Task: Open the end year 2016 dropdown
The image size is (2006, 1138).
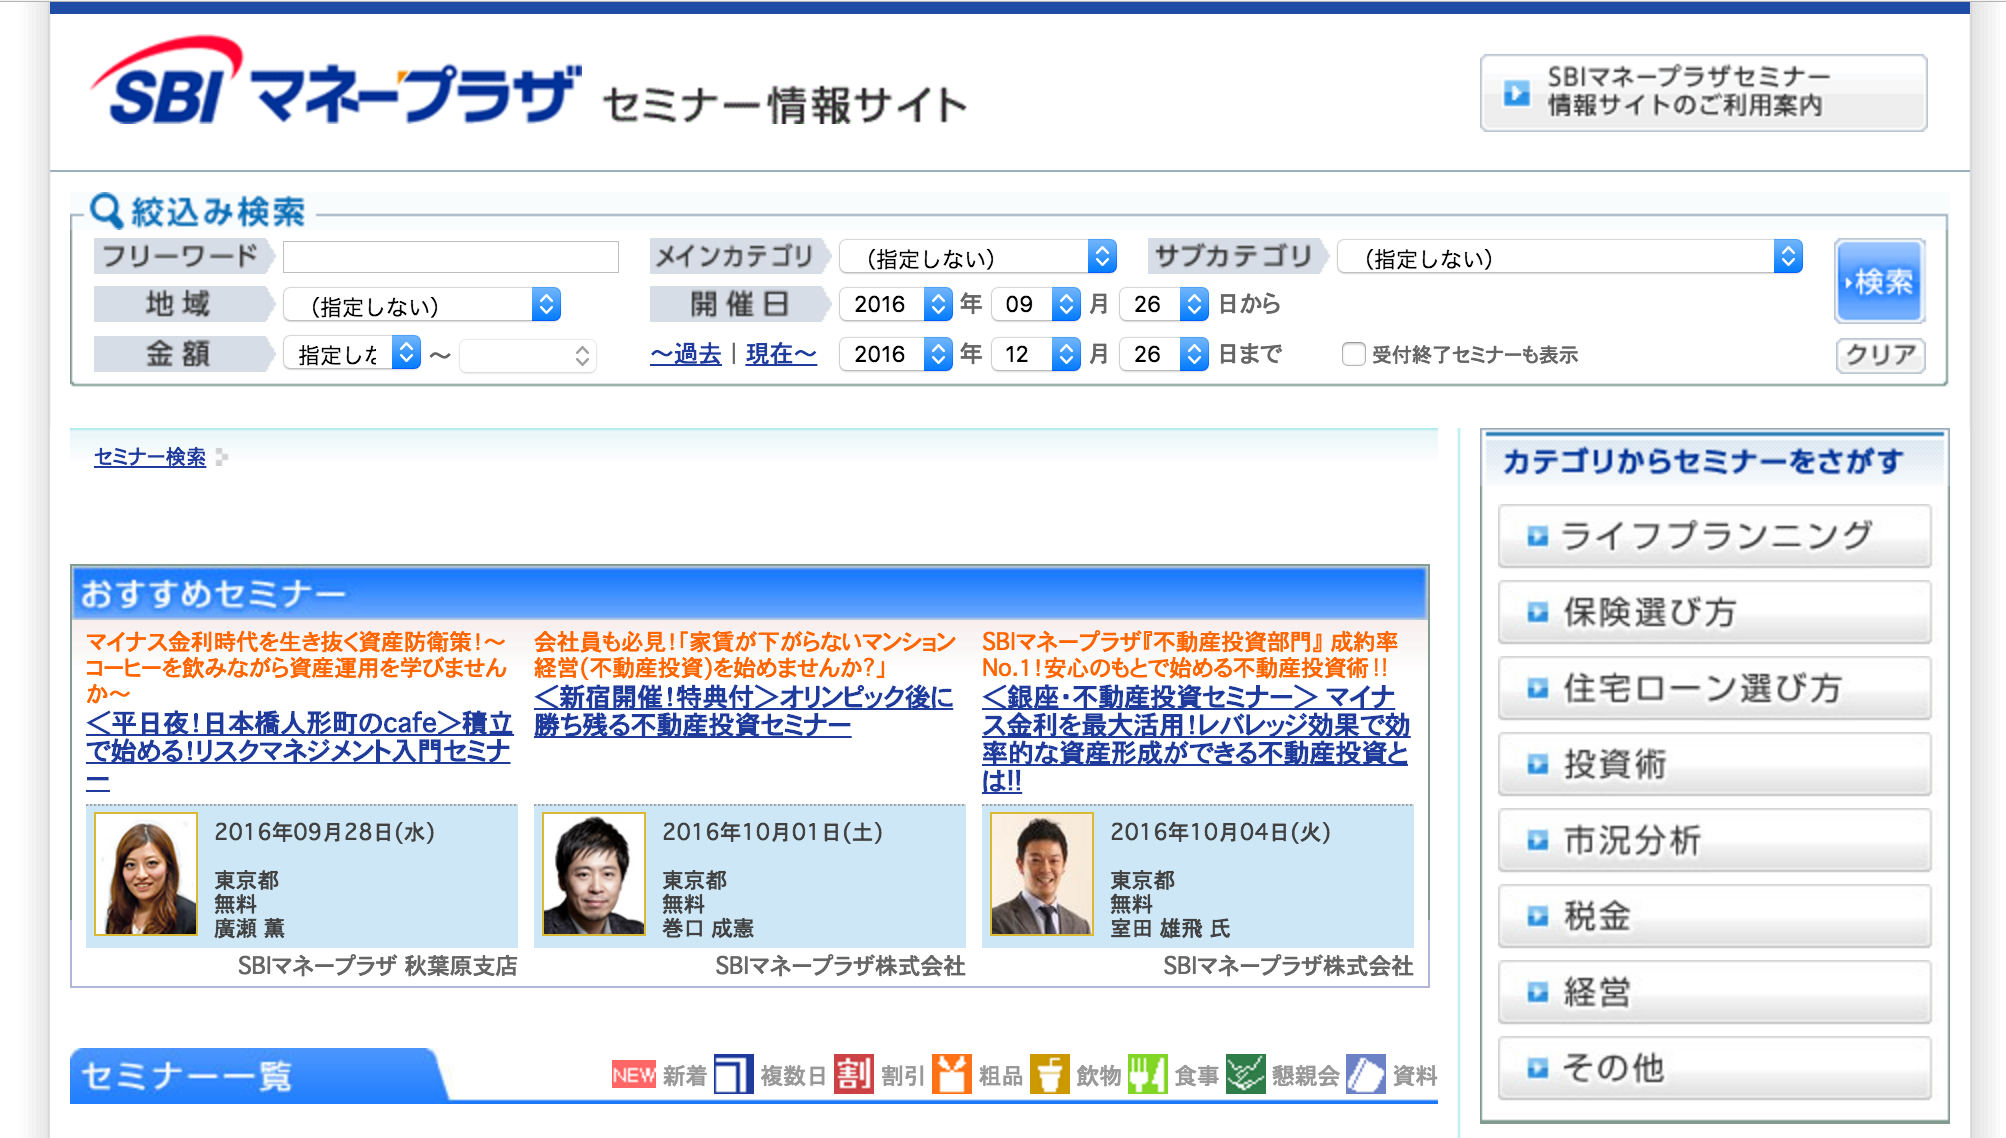Action: pyautogui.click(x=895, y=354)
